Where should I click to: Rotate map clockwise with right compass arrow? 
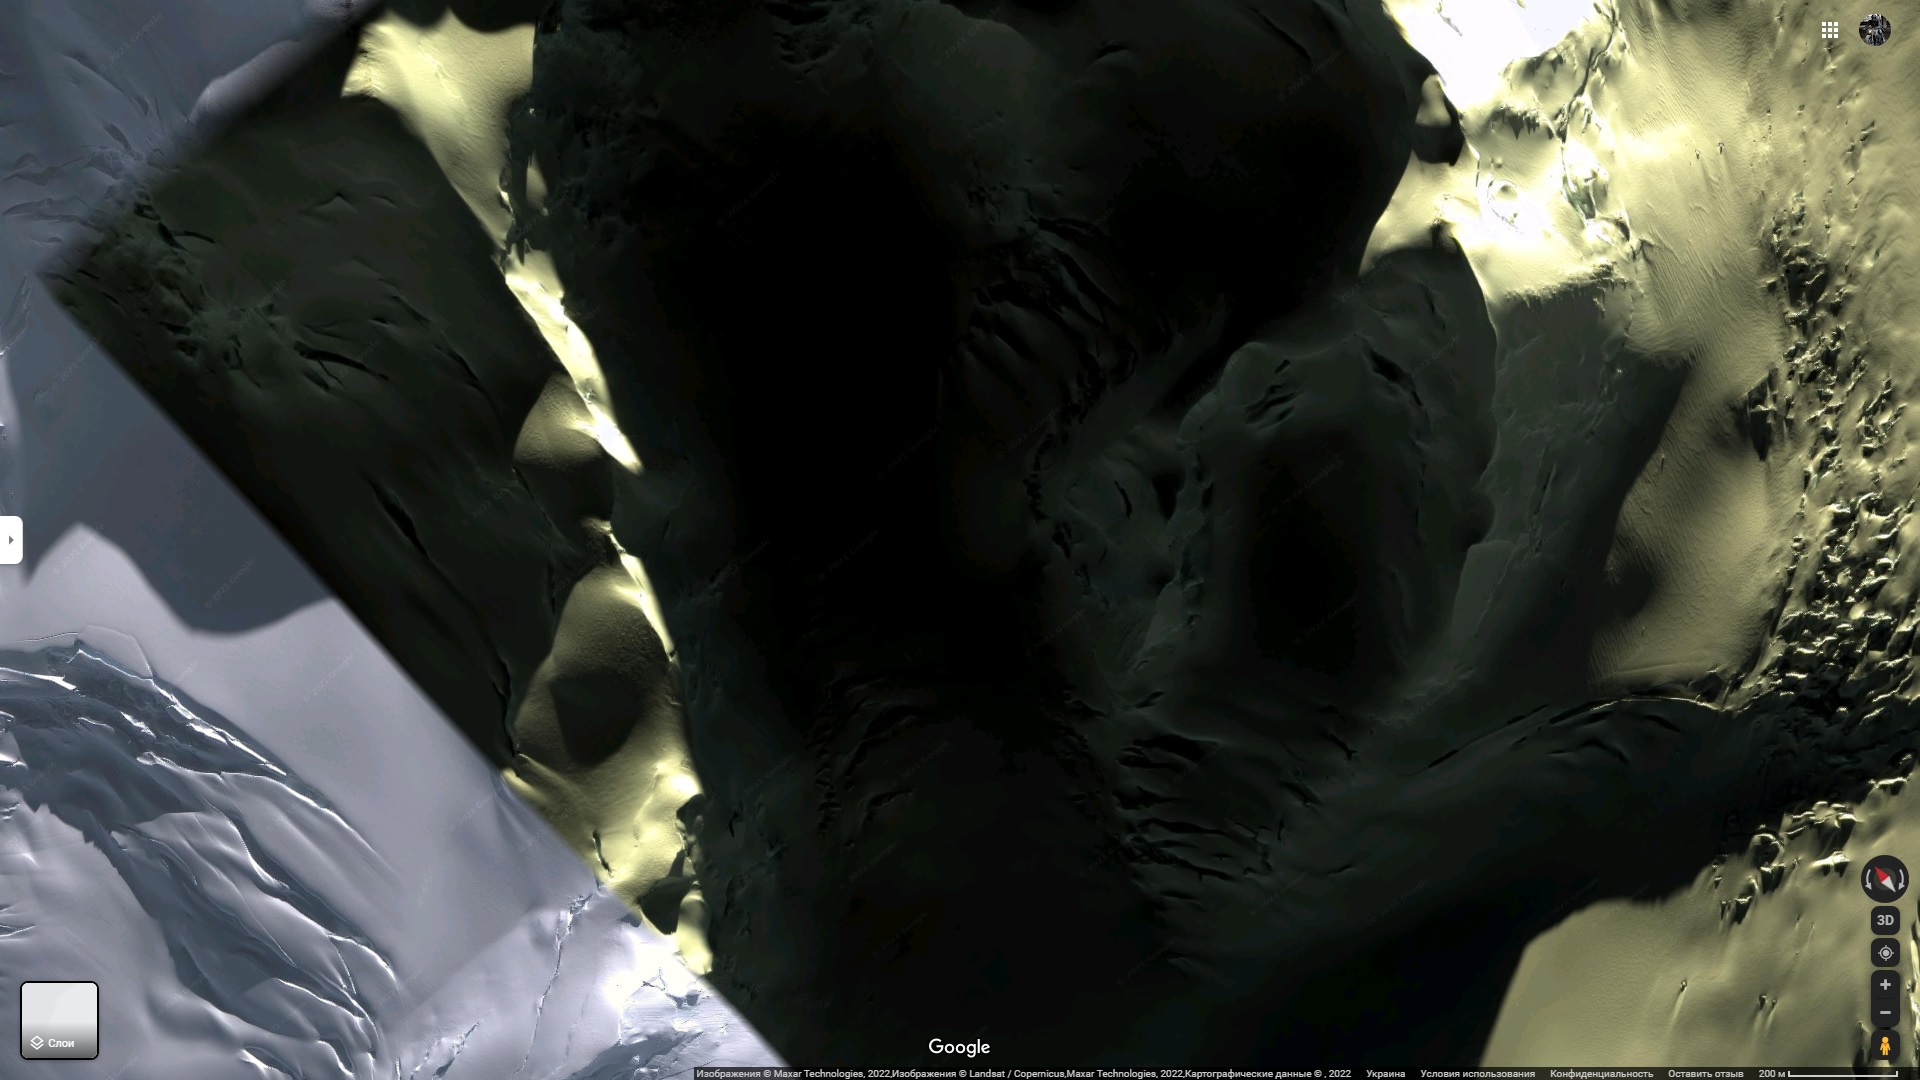coord(1903,880)
